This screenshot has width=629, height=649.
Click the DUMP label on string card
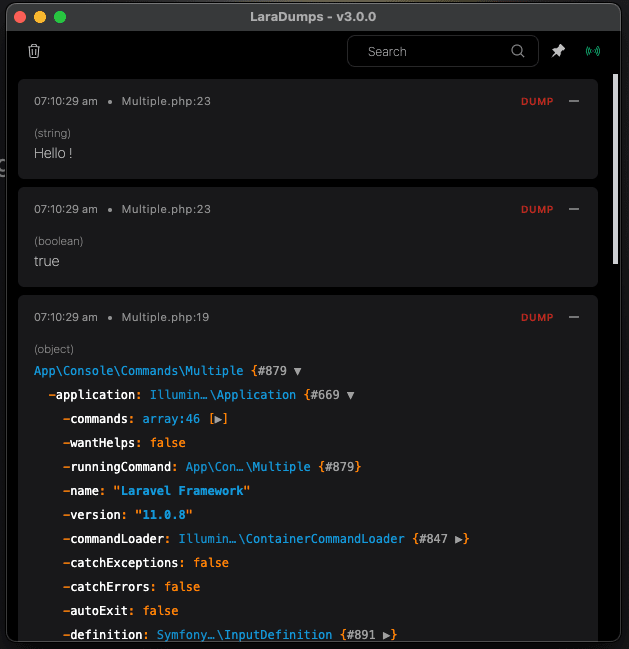tap(537, 101)
